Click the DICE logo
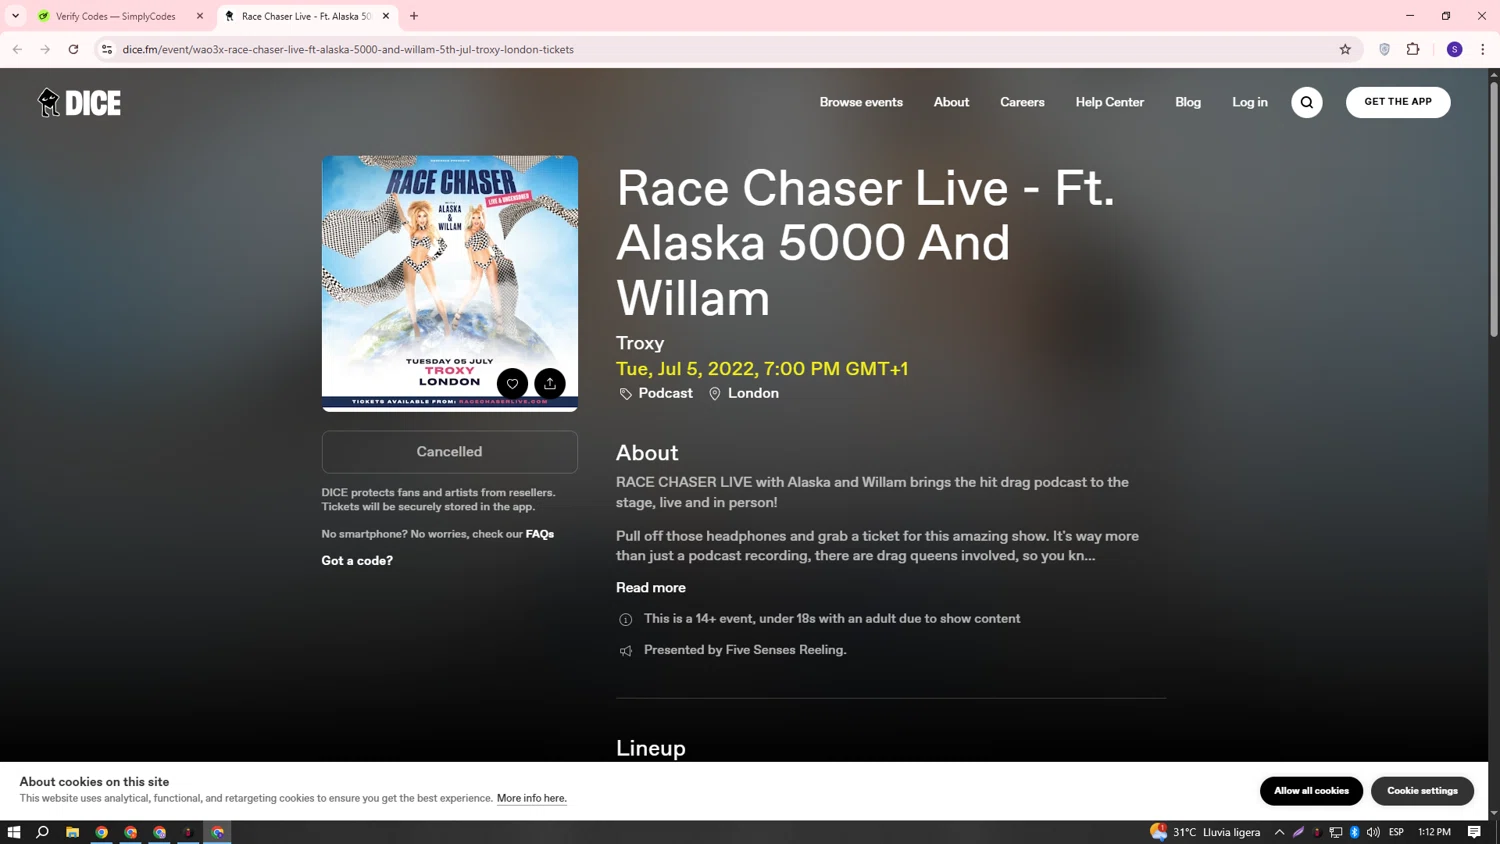This screenshot has height=844, width=1500. click(79, 102)
